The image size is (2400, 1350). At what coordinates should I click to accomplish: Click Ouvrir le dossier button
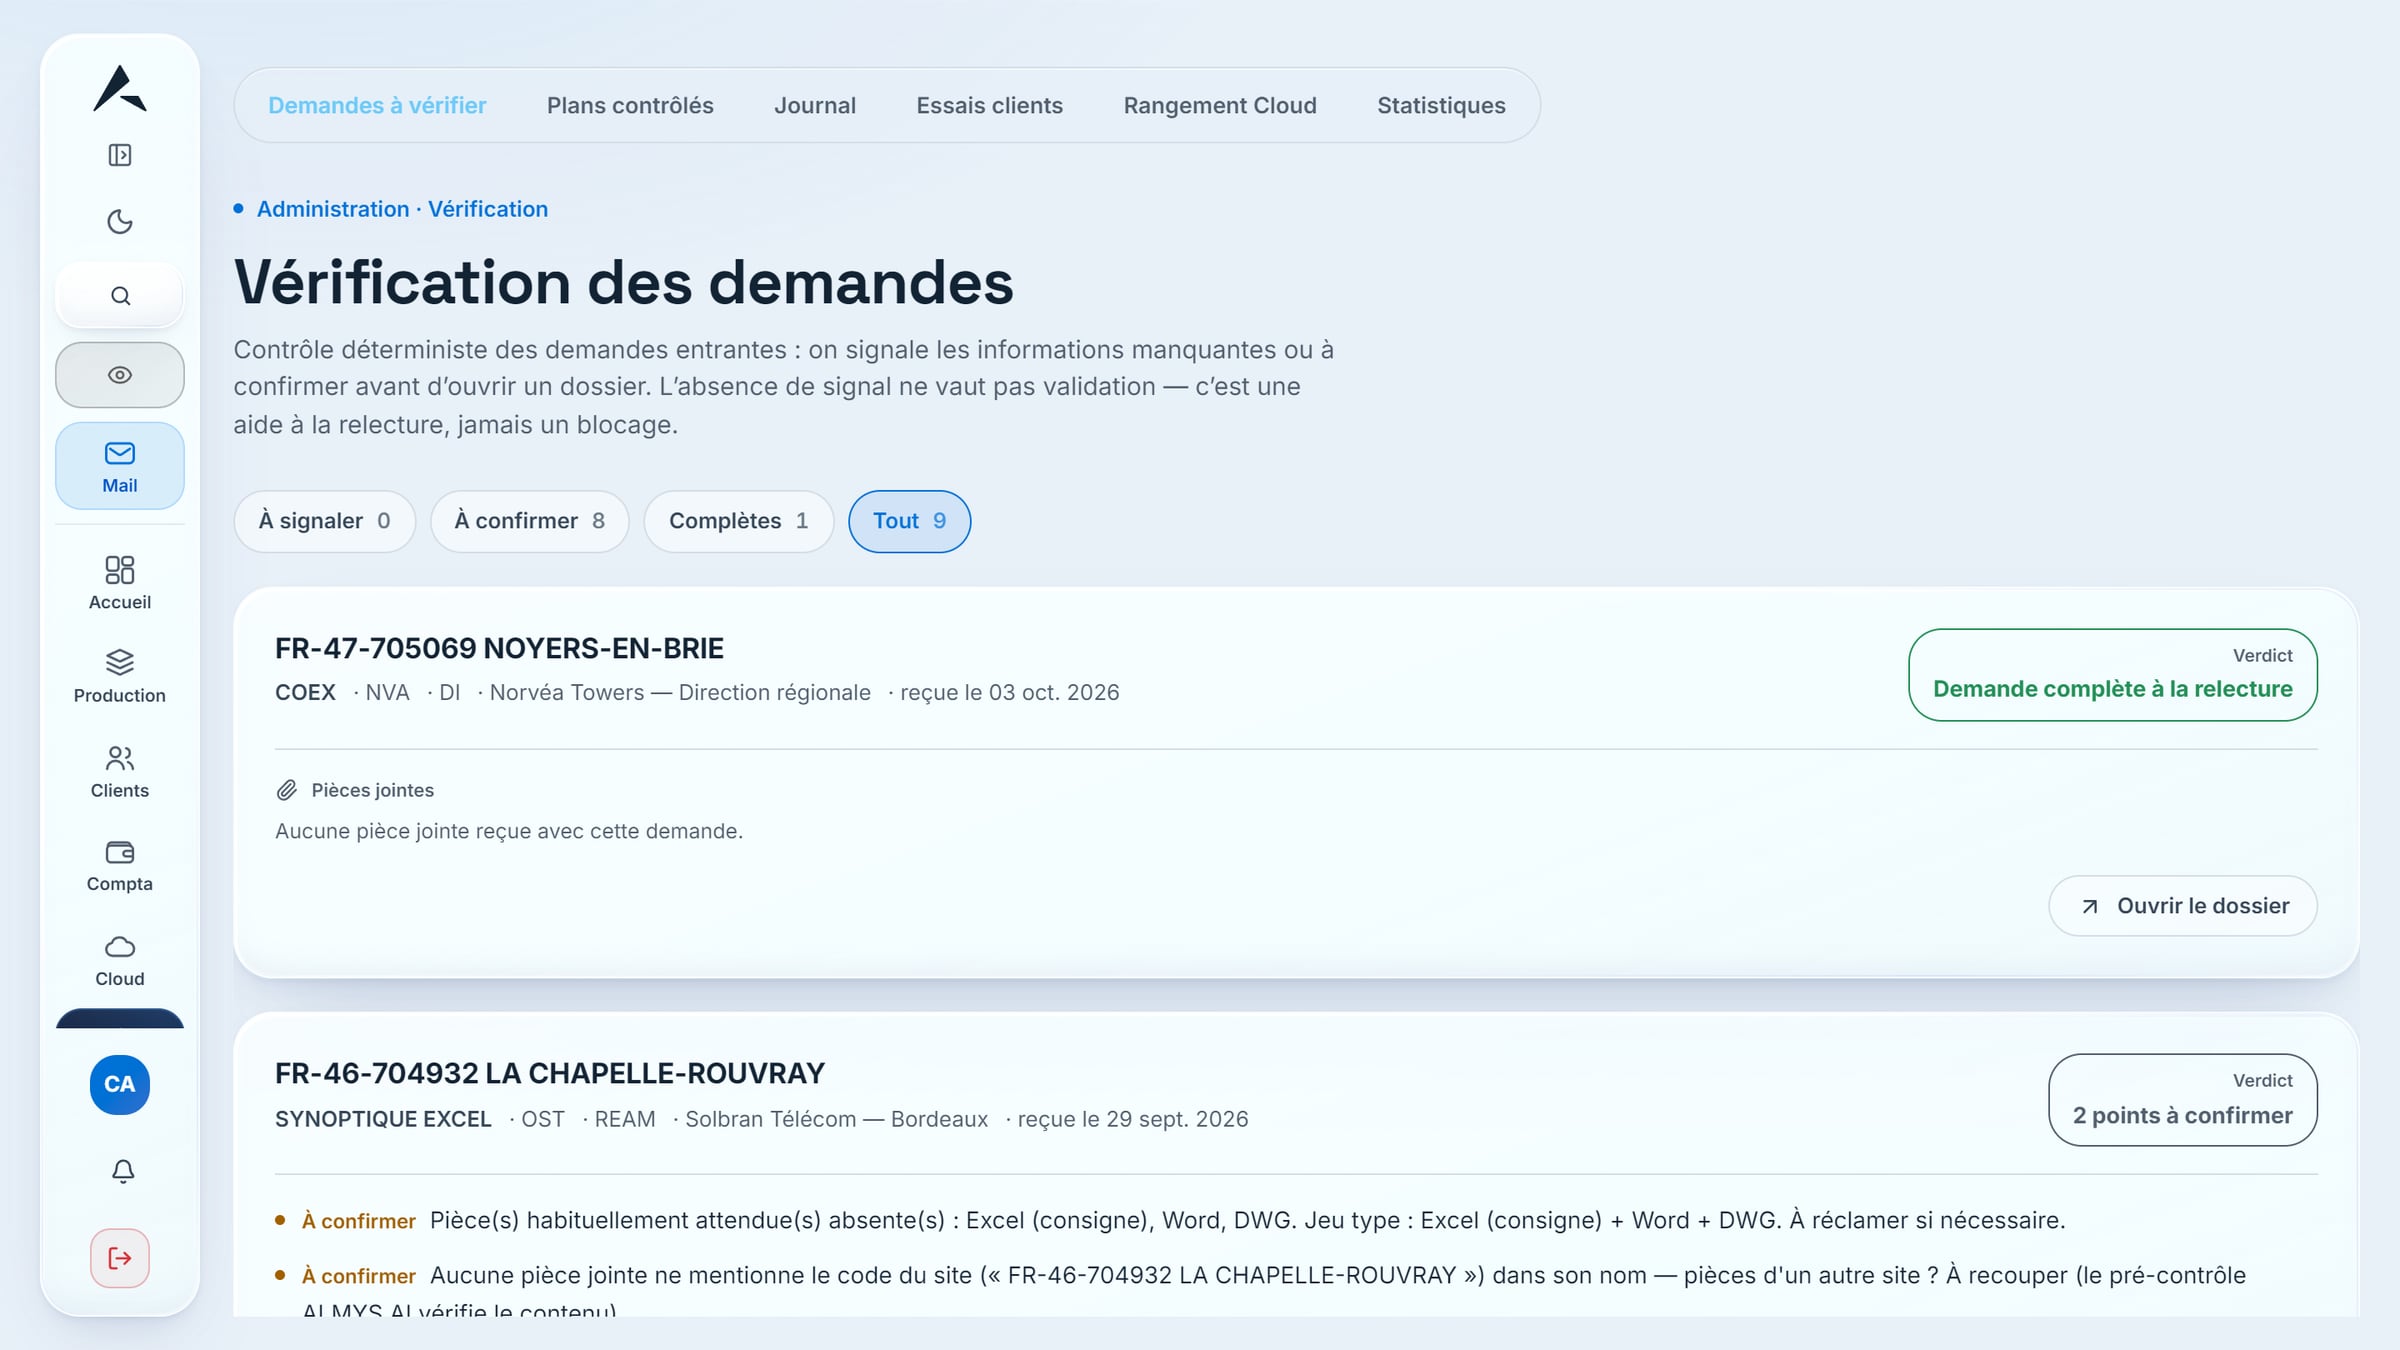tap(2183, 906)
